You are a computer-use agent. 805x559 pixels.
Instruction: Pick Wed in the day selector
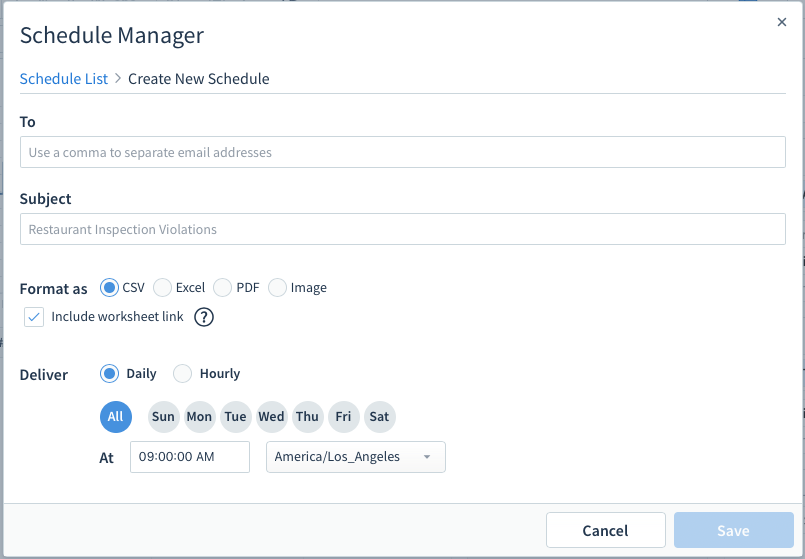pos(272,417)
